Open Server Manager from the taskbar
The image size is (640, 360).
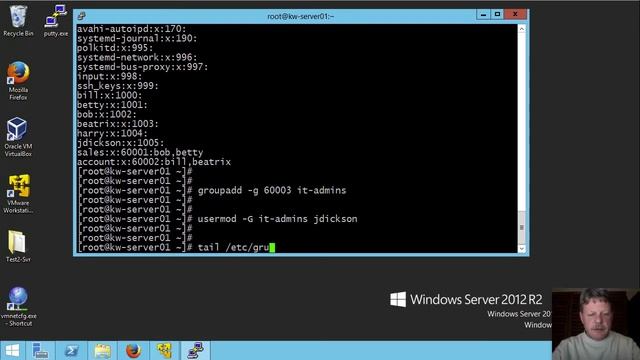[x=40, y=351]
